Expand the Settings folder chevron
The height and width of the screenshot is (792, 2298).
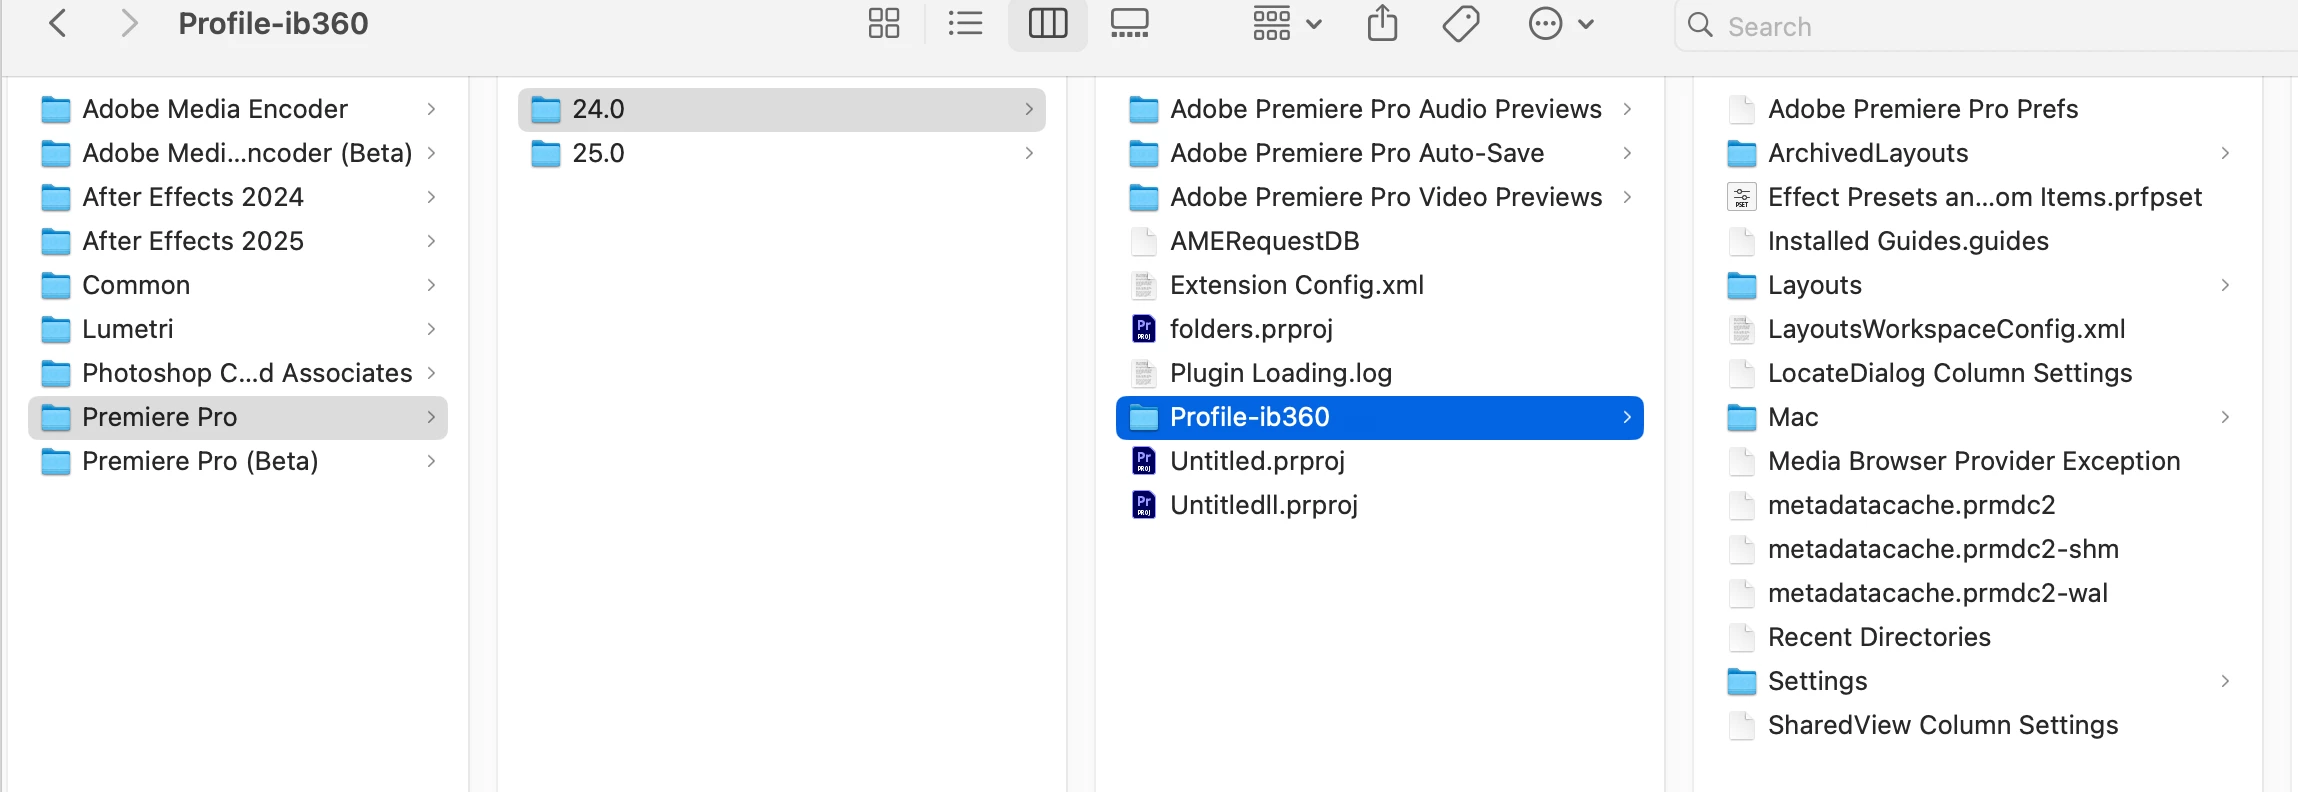coord(2225,681)
